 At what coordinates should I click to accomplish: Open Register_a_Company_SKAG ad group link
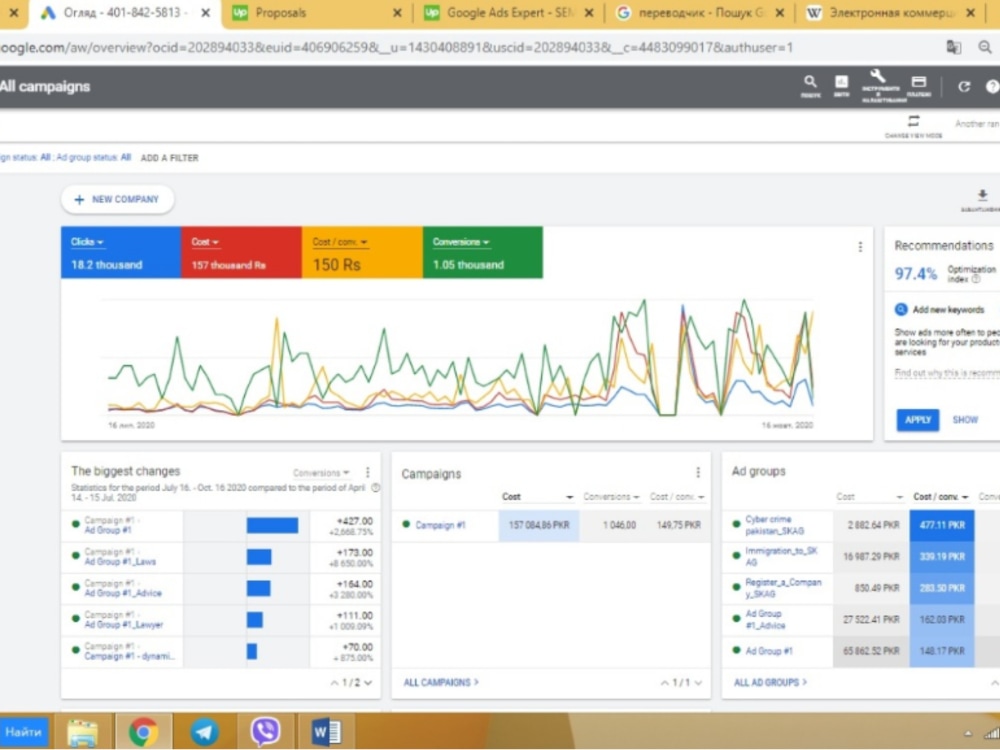(783, 588)
